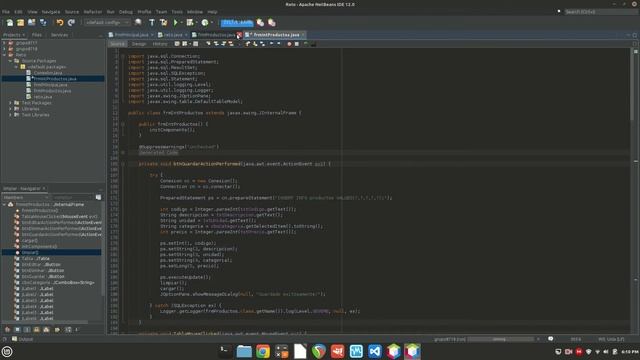Open the Debug menu
The width and height of the screenshot is (640, 360).
[x=126, y=12]
